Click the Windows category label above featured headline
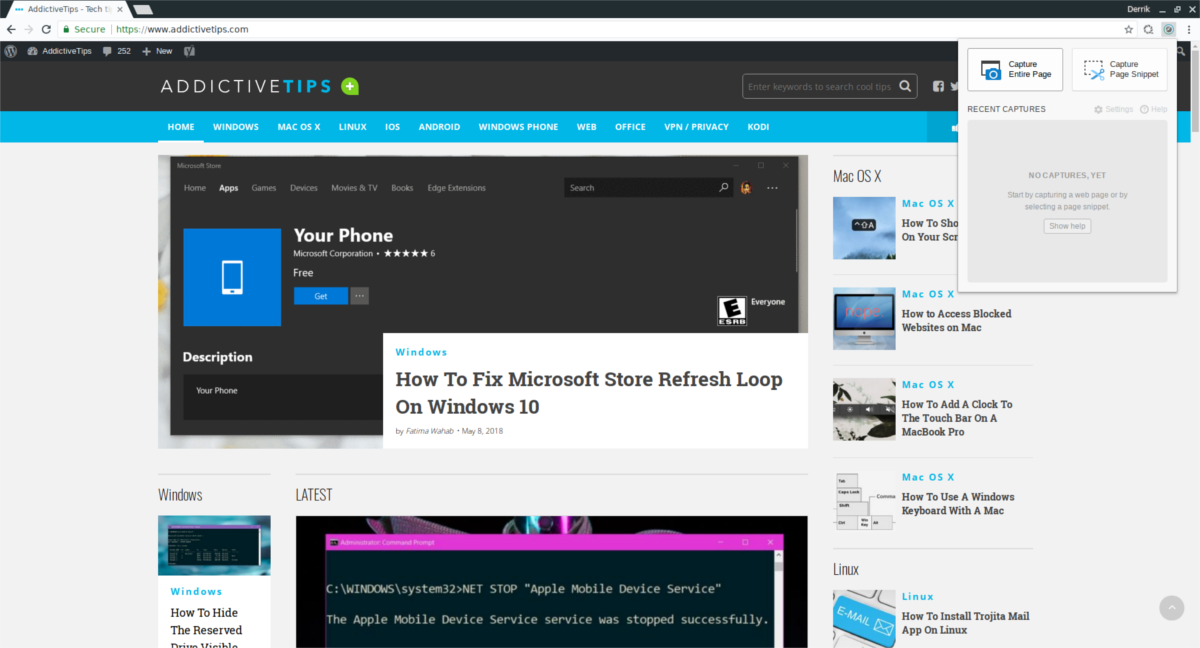Image resolution: width=1200 pixels, height=648 pixels. pyautogui.click(x=421, y=352)
